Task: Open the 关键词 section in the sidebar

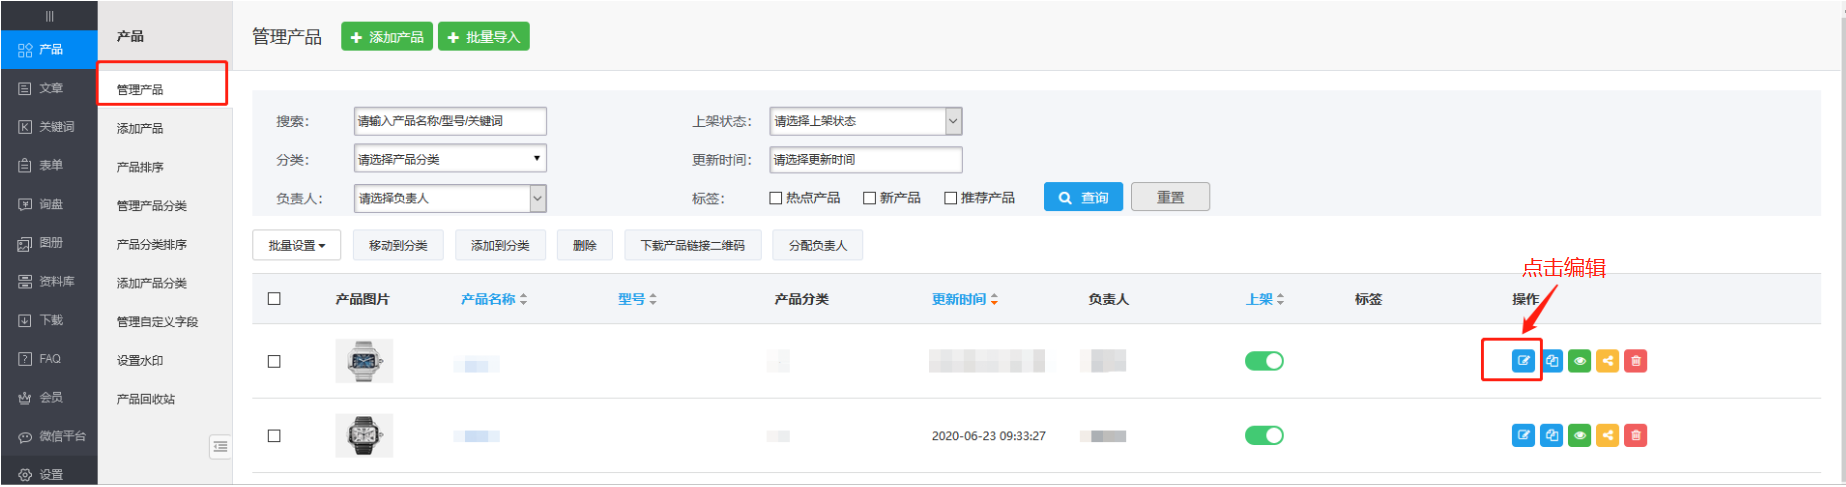Action: [49, 127]
